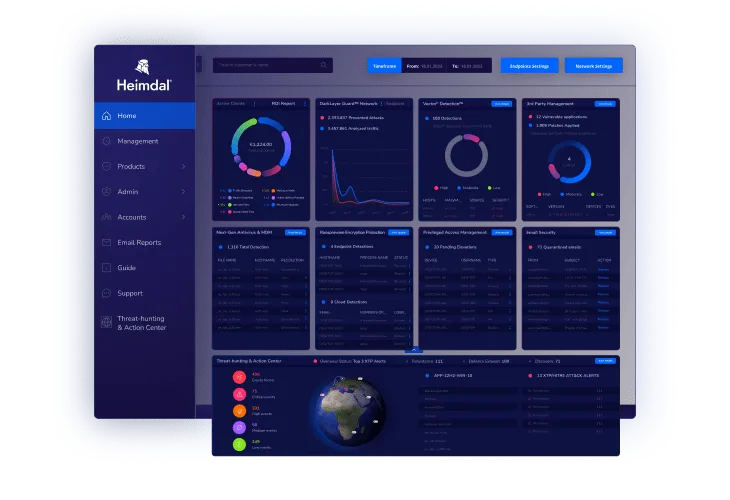This screenshot has height=500, width=730.
Task: Click the purple medium events circle icon
Action: [x=239, y=427]
